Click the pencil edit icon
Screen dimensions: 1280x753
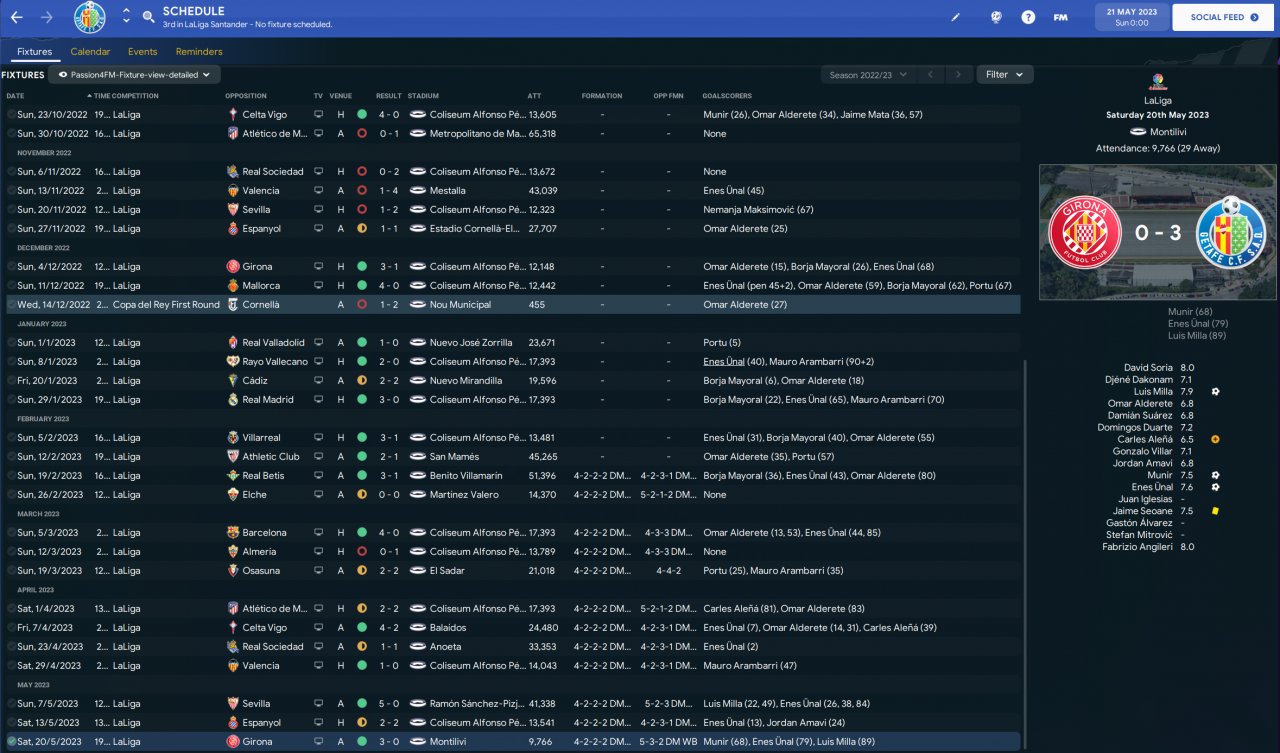(955, 17)
